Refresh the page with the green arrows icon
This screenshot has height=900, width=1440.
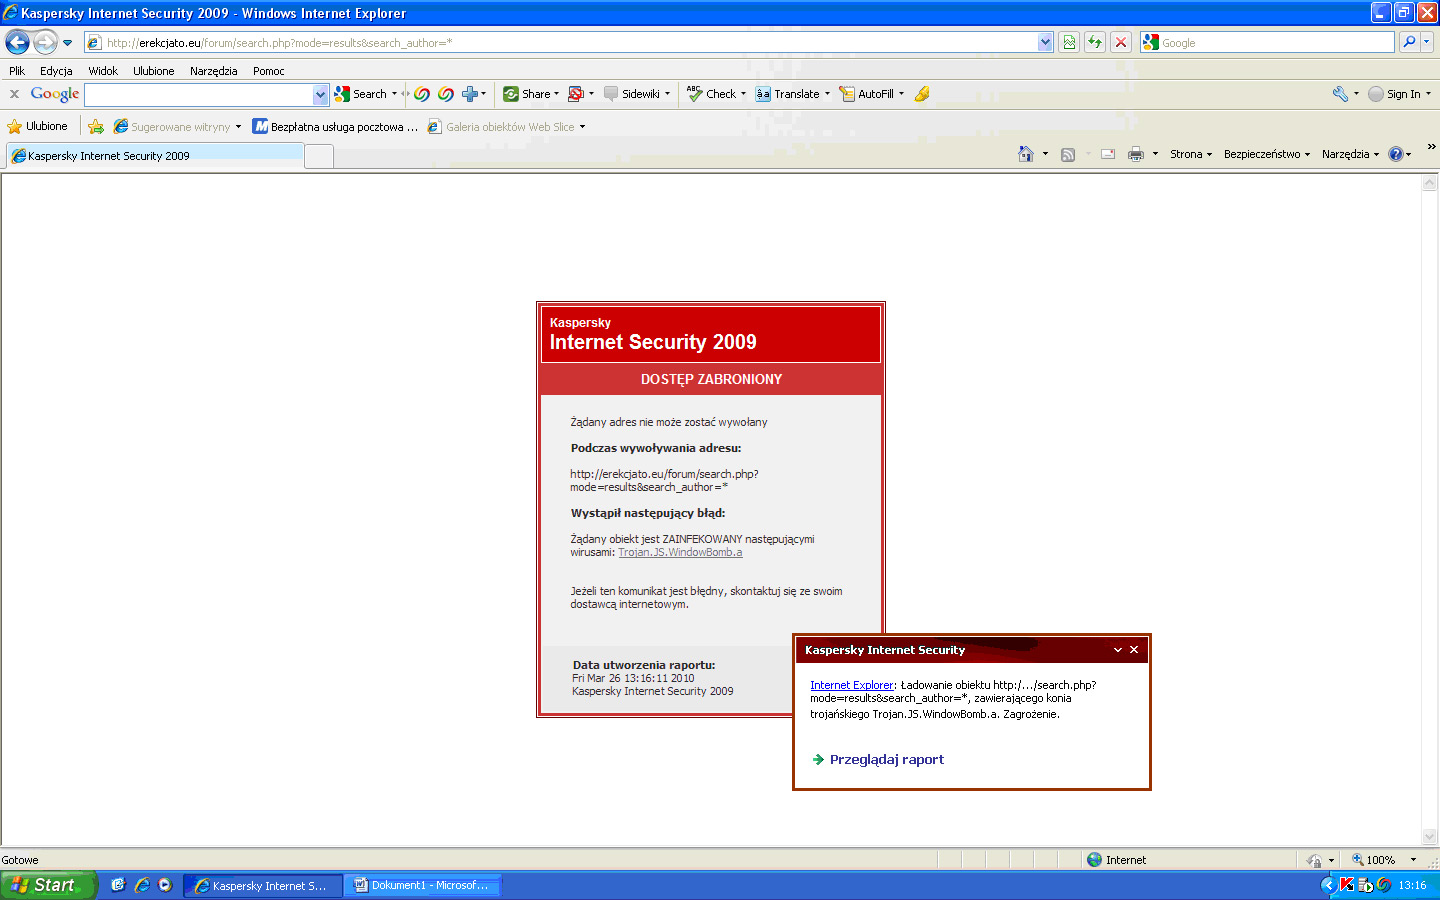1095,42
